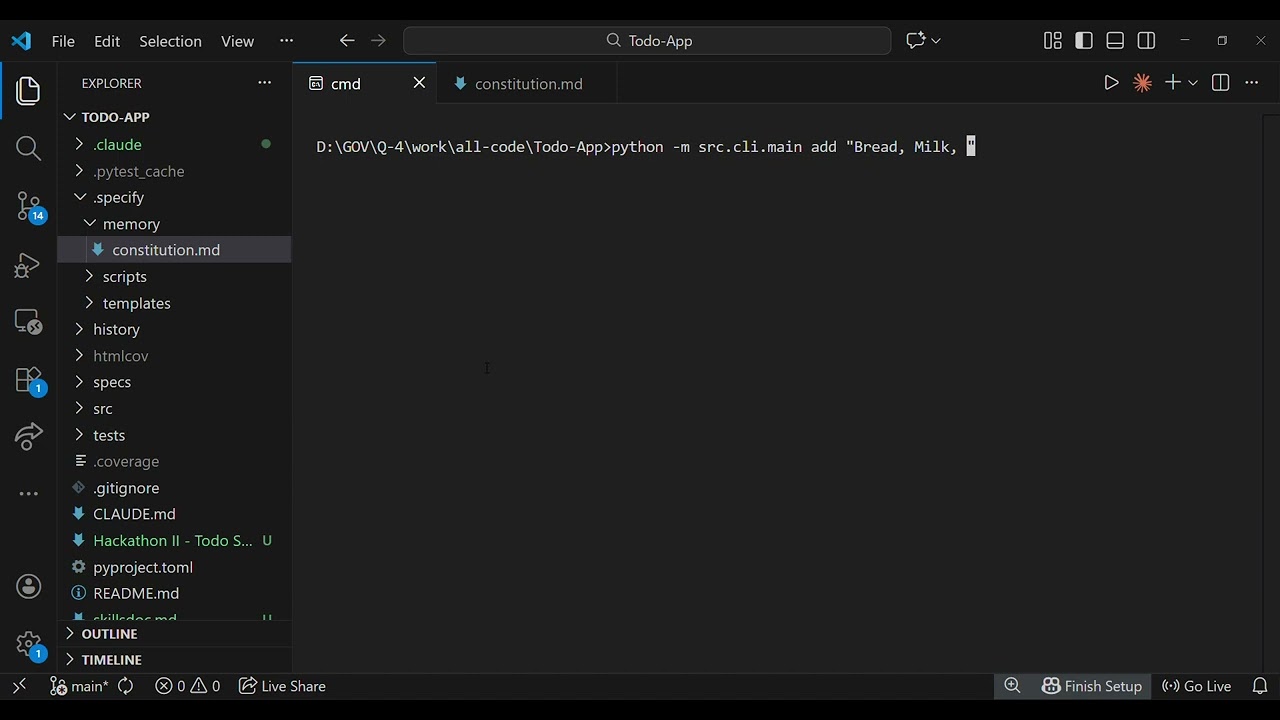Click Finish Setup in status bar
This screenshot has height=720, width=1280.
[1092, 686]
